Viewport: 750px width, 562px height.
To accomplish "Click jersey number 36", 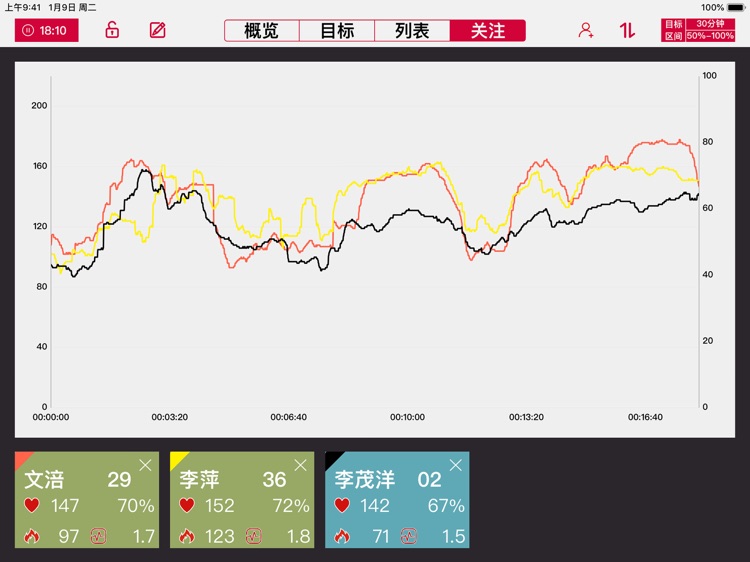I will (x=274, y=480).
